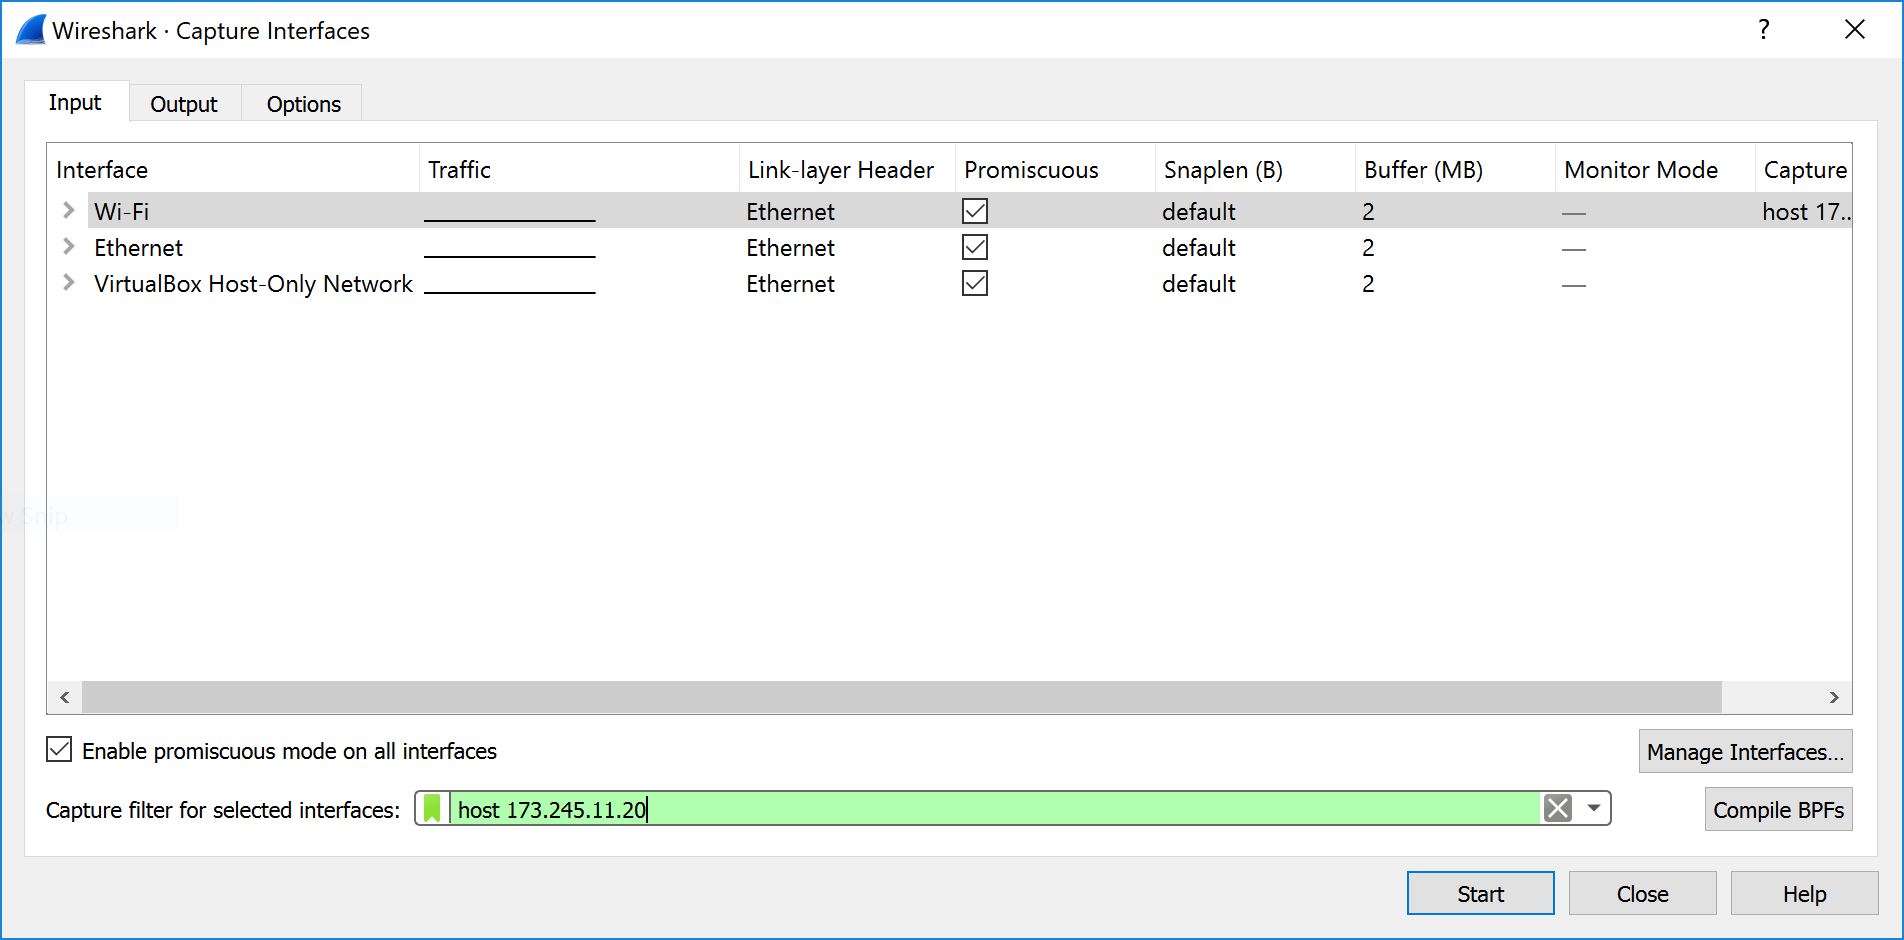Expand the Wi-Fi interface row
Image resolution: width=1904 pixels, height=940 pixels.
point(68,210)
